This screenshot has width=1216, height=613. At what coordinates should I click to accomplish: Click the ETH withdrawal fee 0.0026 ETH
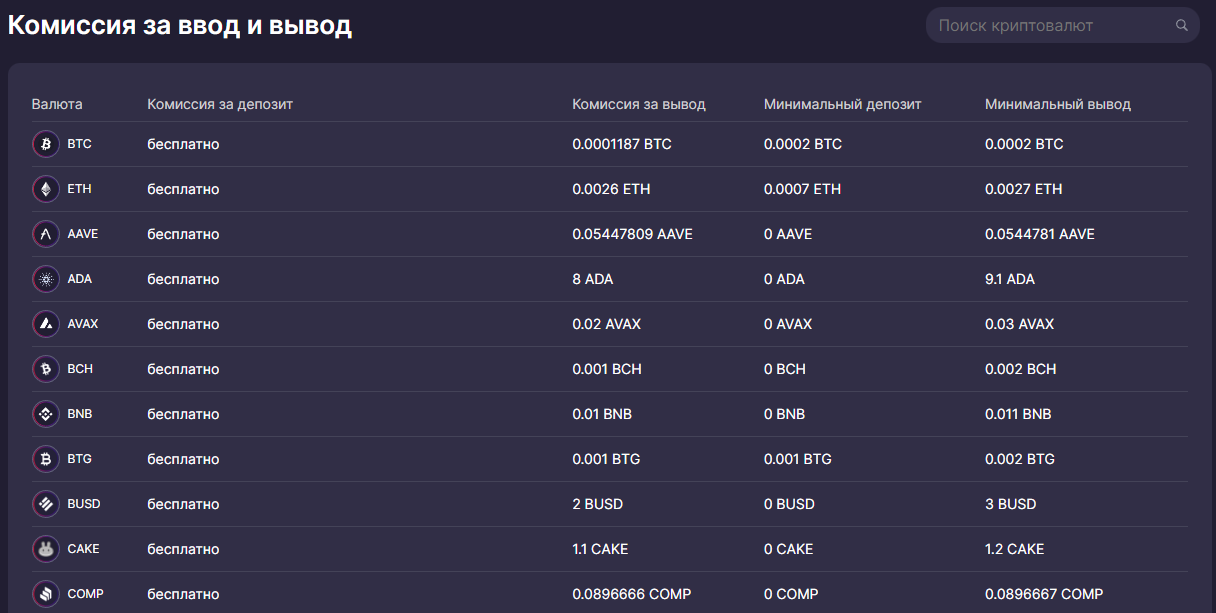(x=611, y=189)
